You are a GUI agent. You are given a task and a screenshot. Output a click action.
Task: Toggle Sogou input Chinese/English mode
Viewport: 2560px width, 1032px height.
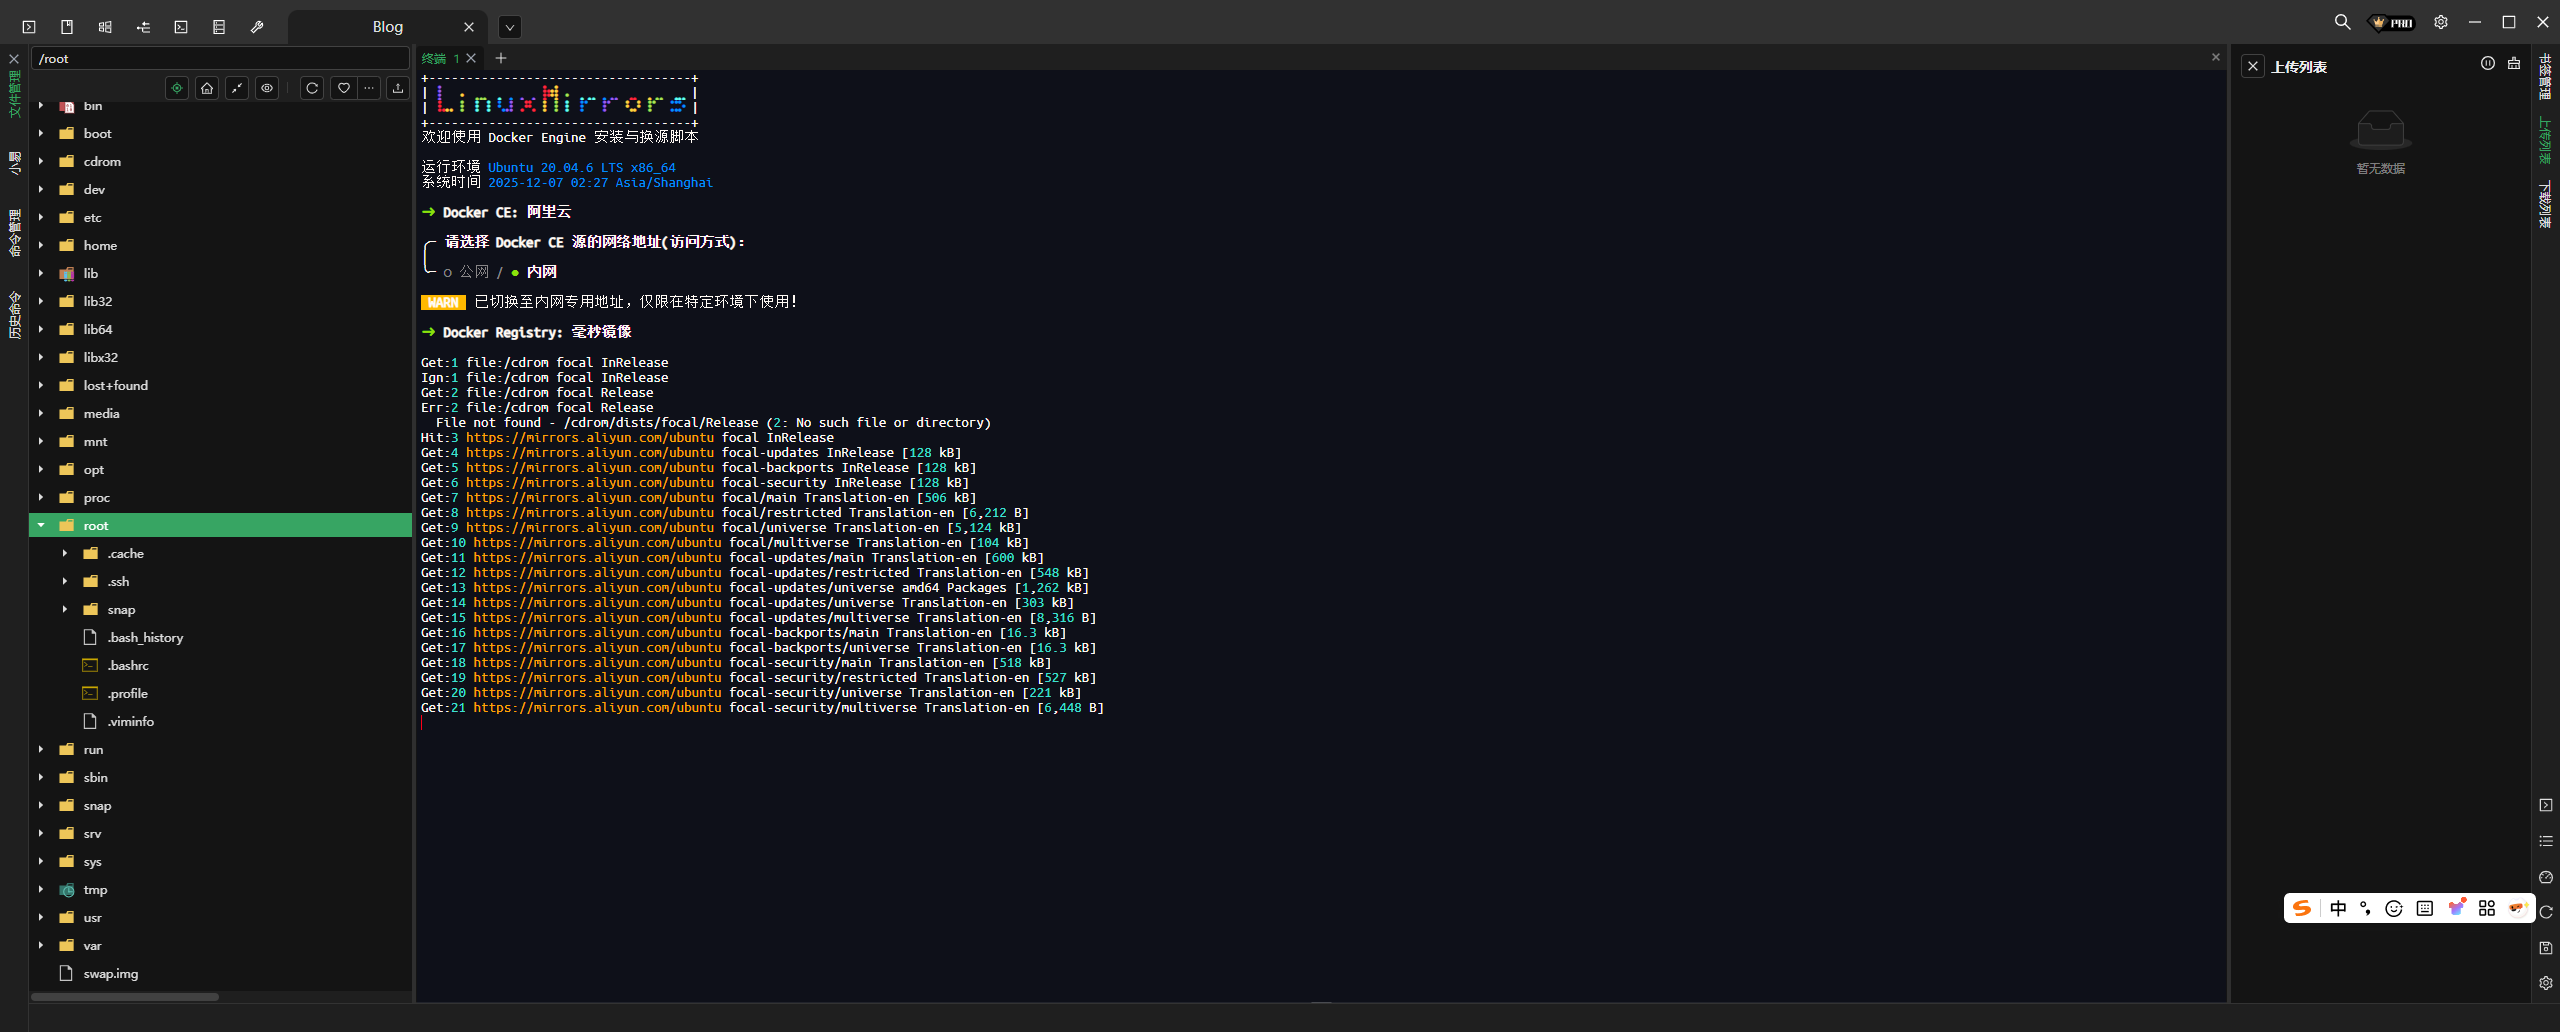click(x=2338, y=908)
